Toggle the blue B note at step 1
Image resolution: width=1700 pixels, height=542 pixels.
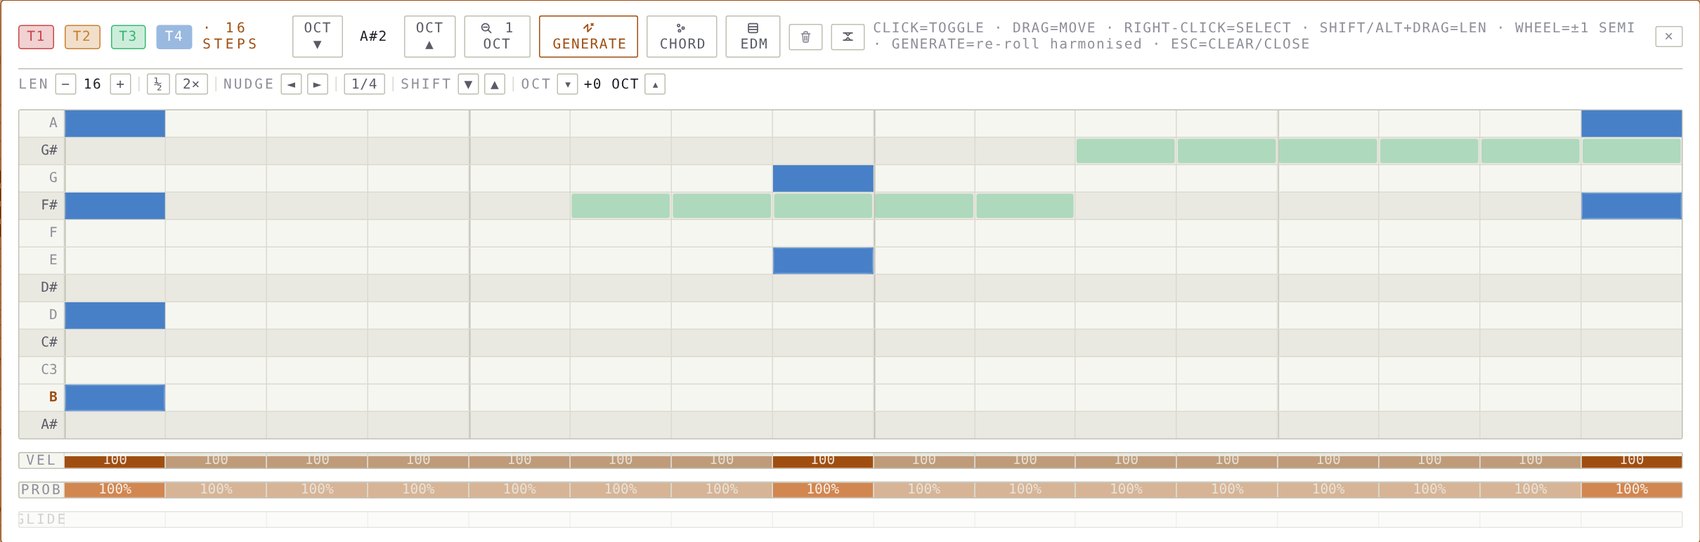coord(115,397)
